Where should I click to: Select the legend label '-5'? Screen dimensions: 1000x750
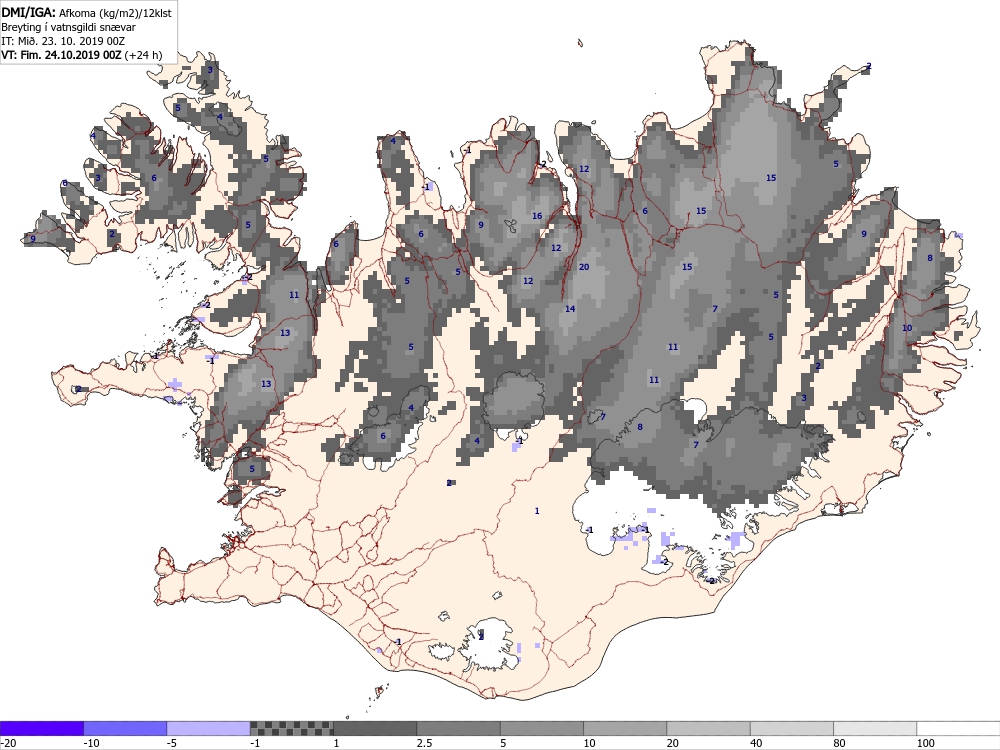point(172,743)
